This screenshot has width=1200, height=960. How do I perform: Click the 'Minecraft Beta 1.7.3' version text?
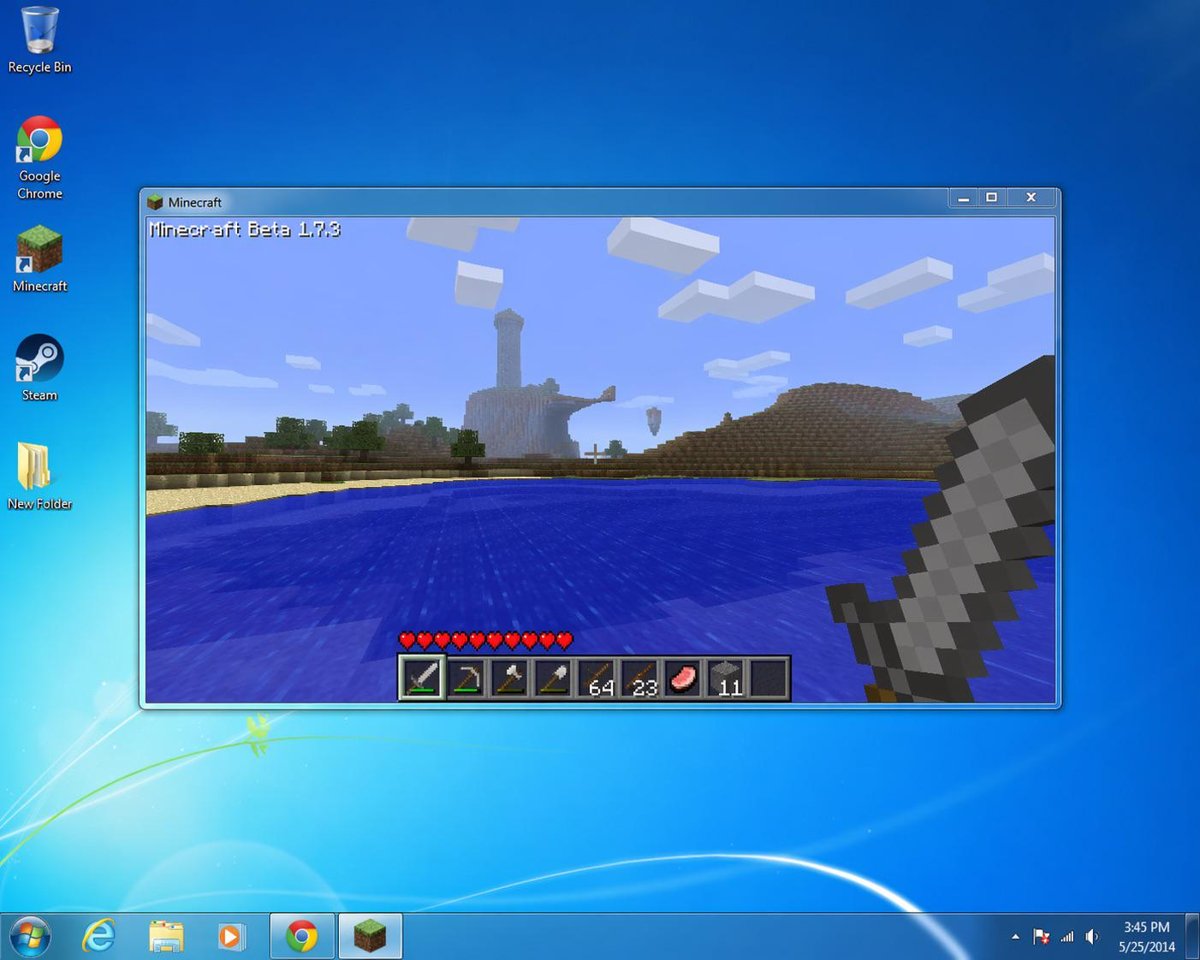click(245, 230)
